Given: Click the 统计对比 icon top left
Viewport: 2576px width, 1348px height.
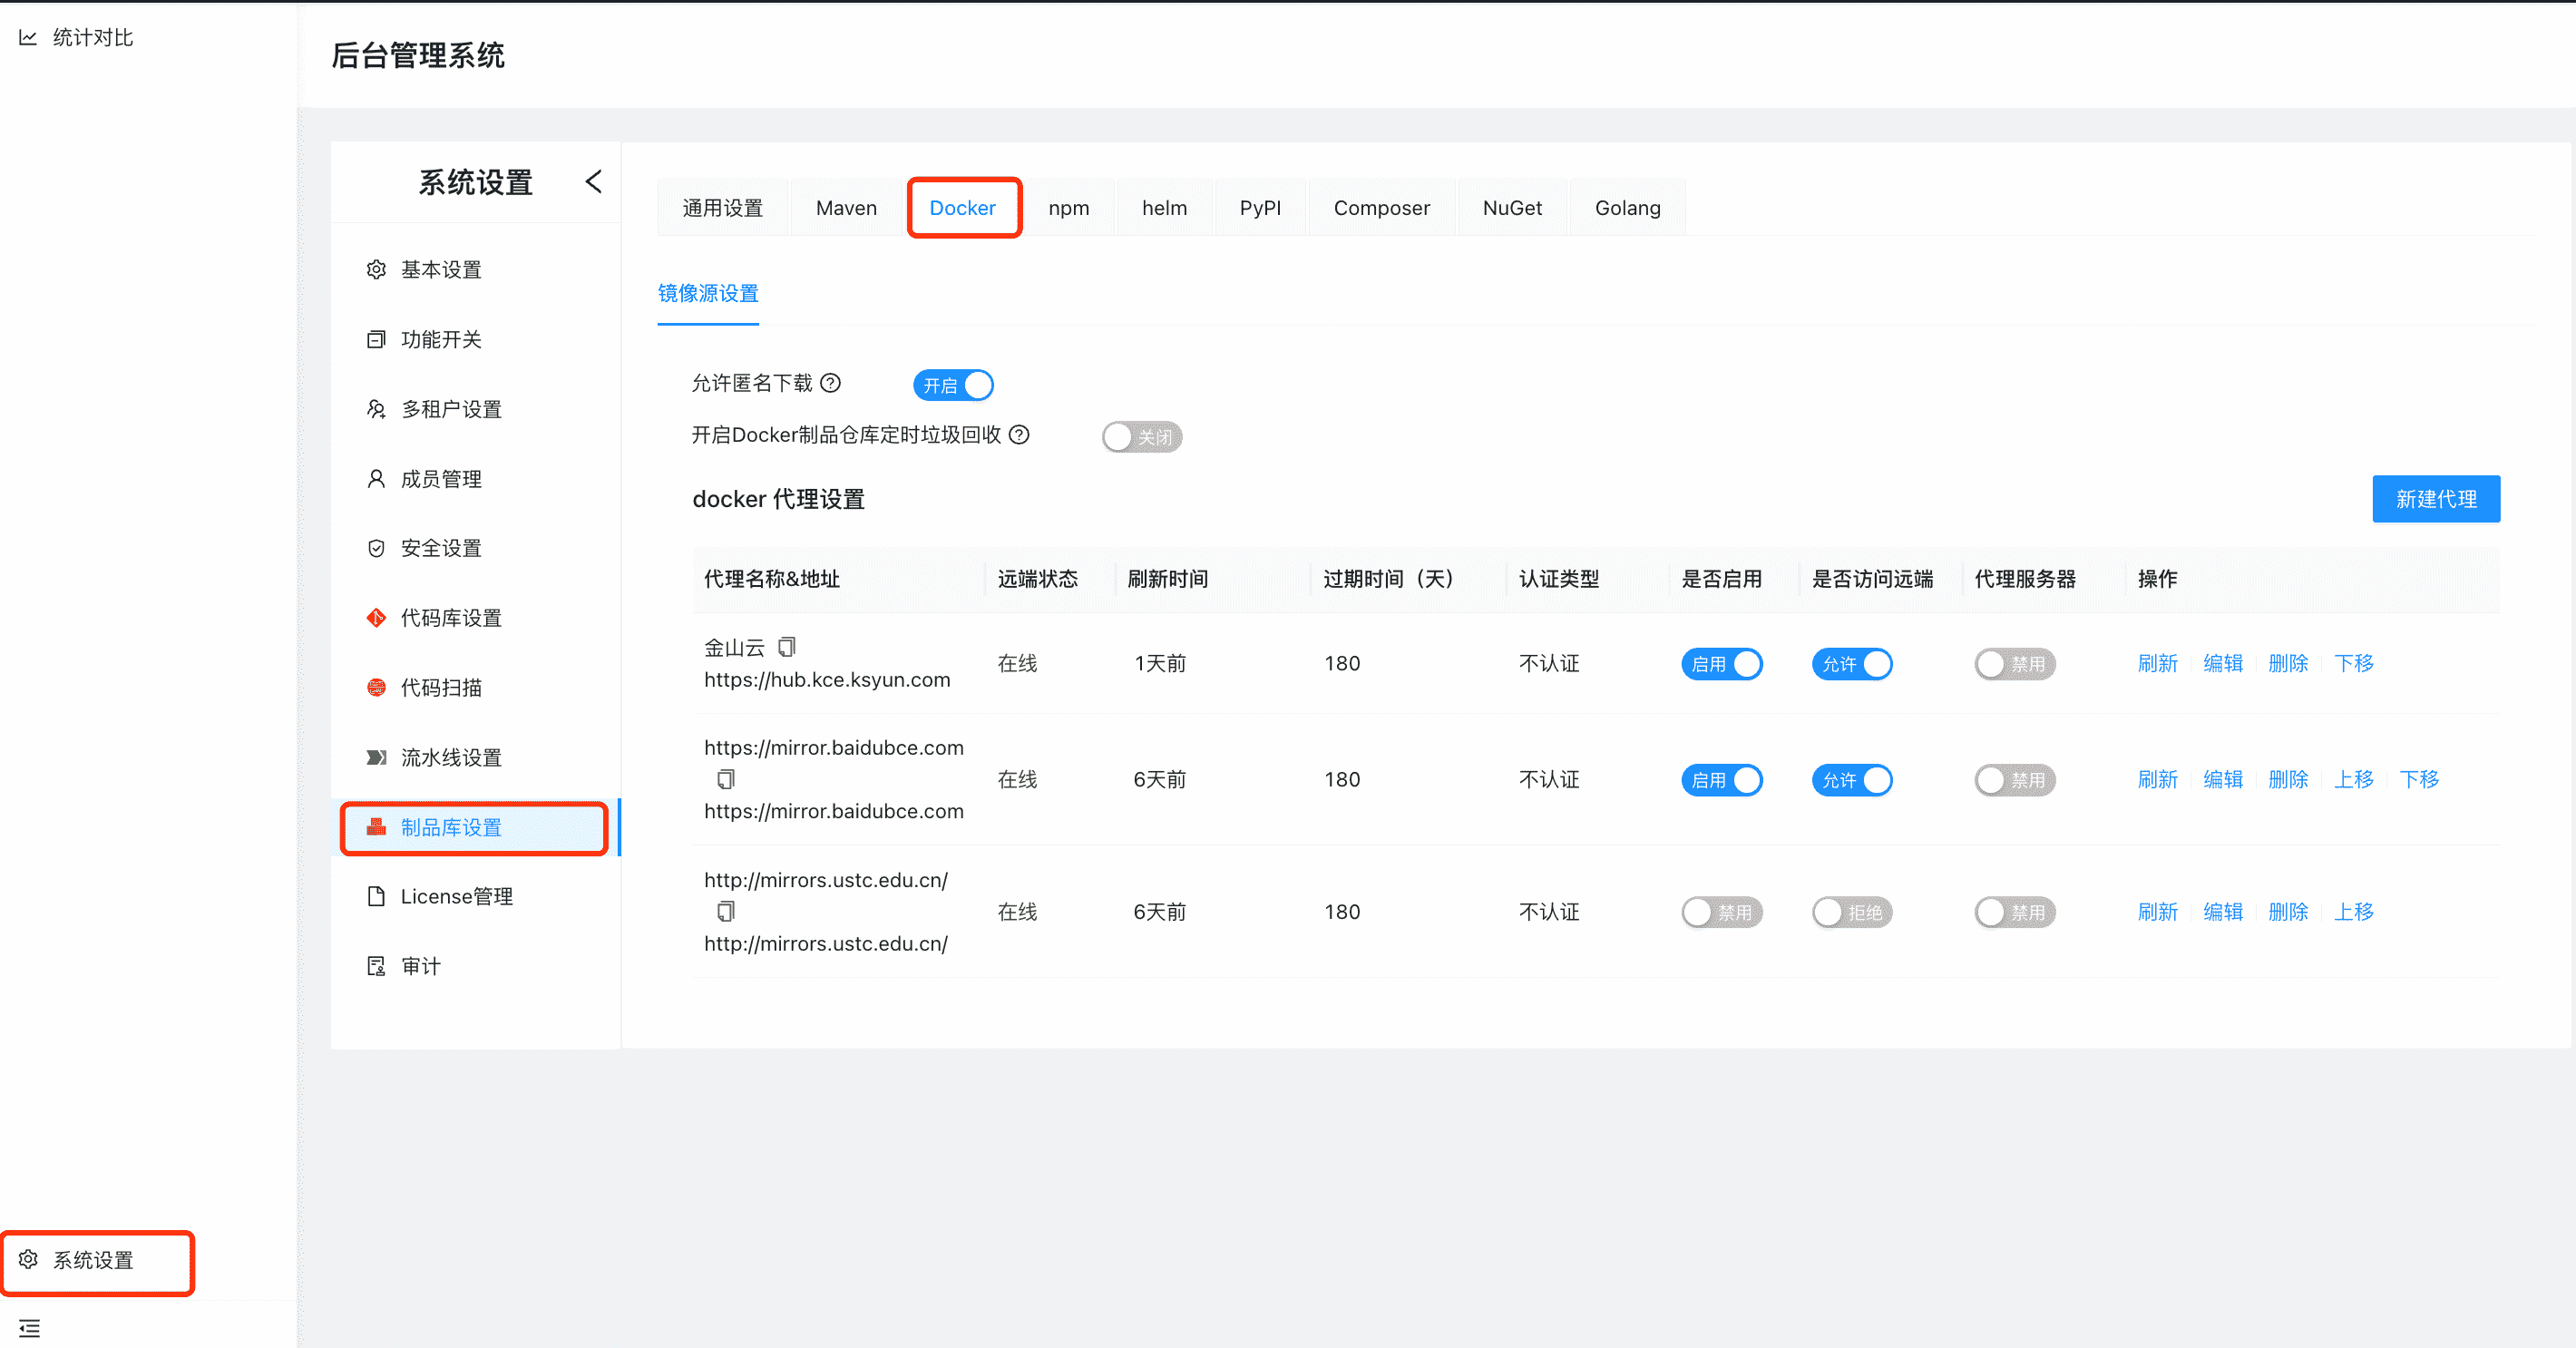Looking at the screenshot, I should click(x=24, y=35).
